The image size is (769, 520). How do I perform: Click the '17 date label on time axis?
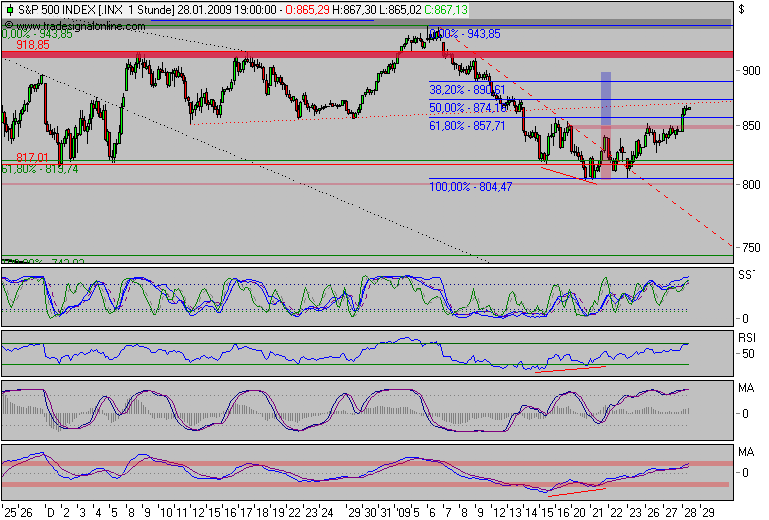[244, 512]
